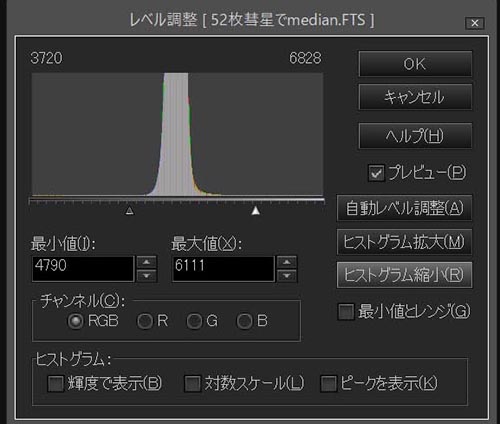Image resolution: width=500 pixels, height=424 pixels.
Task: Enable 対数スケール(L) log scale checkbox
Action: 193,384
